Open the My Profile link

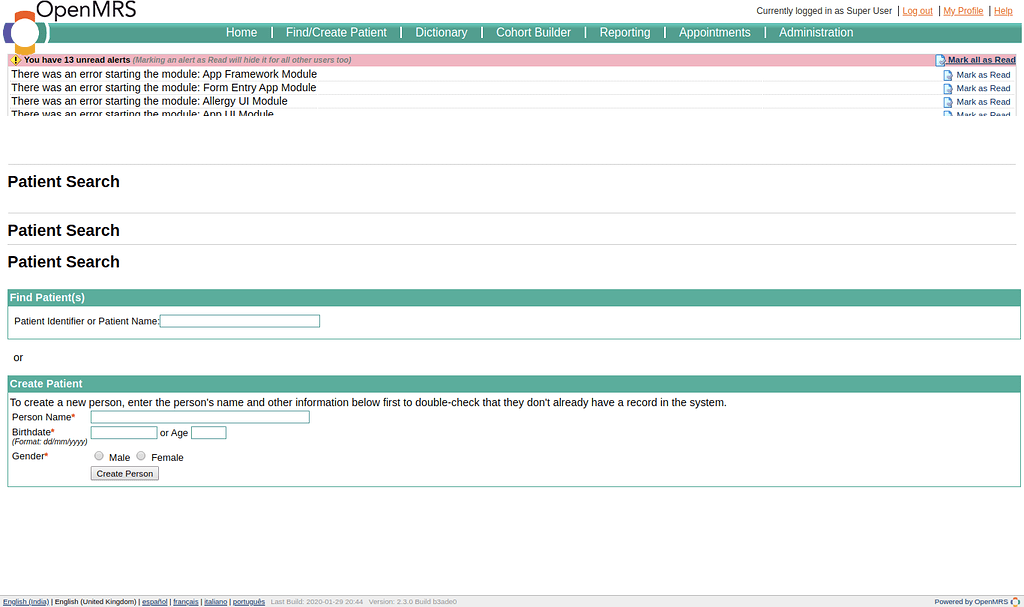(x=963, y=11)
